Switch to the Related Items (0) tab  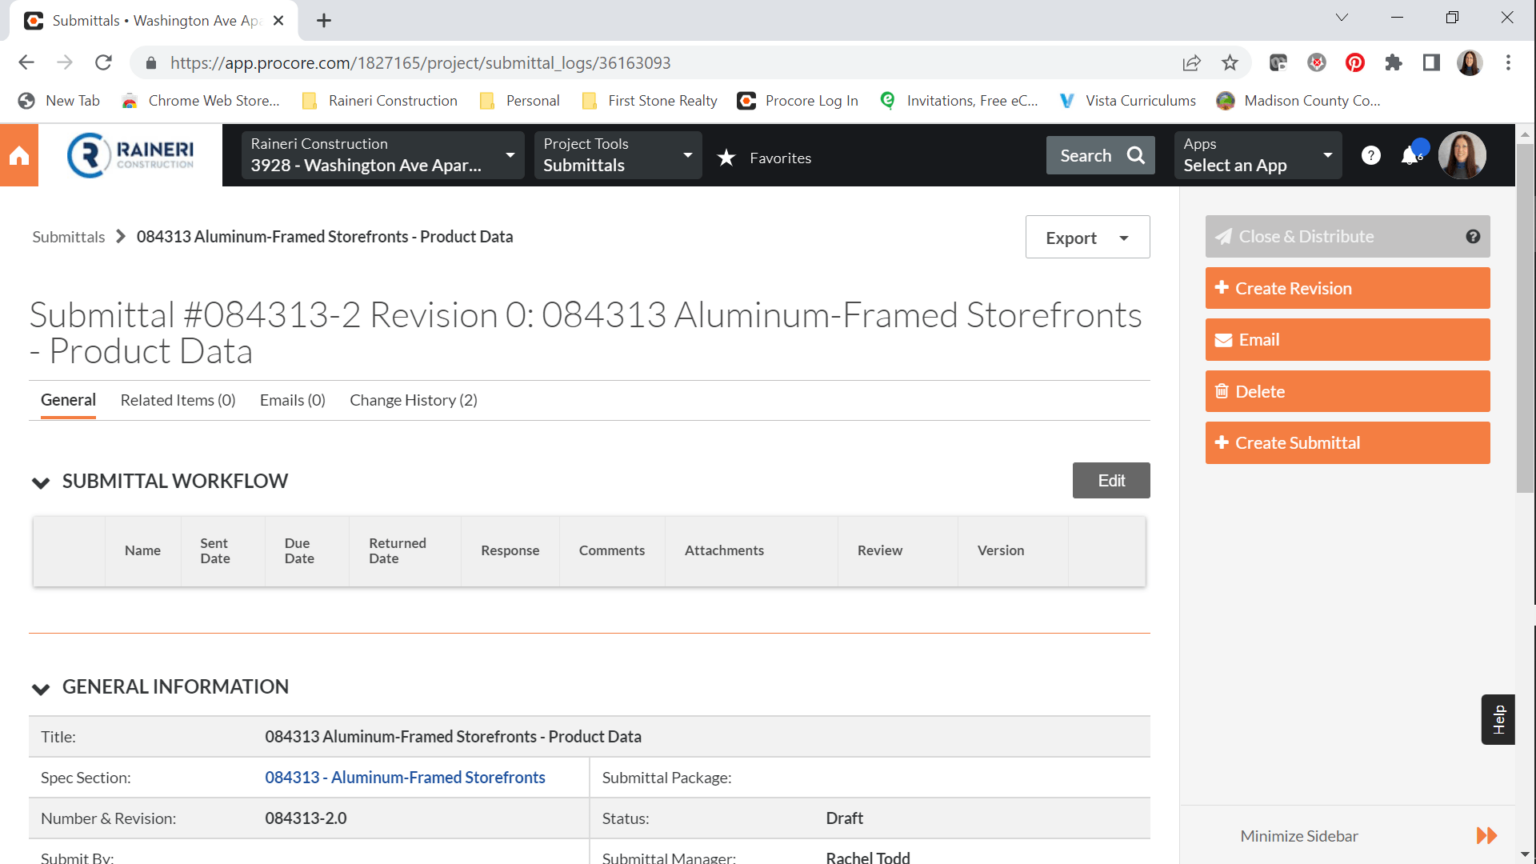tap(178, 400)
